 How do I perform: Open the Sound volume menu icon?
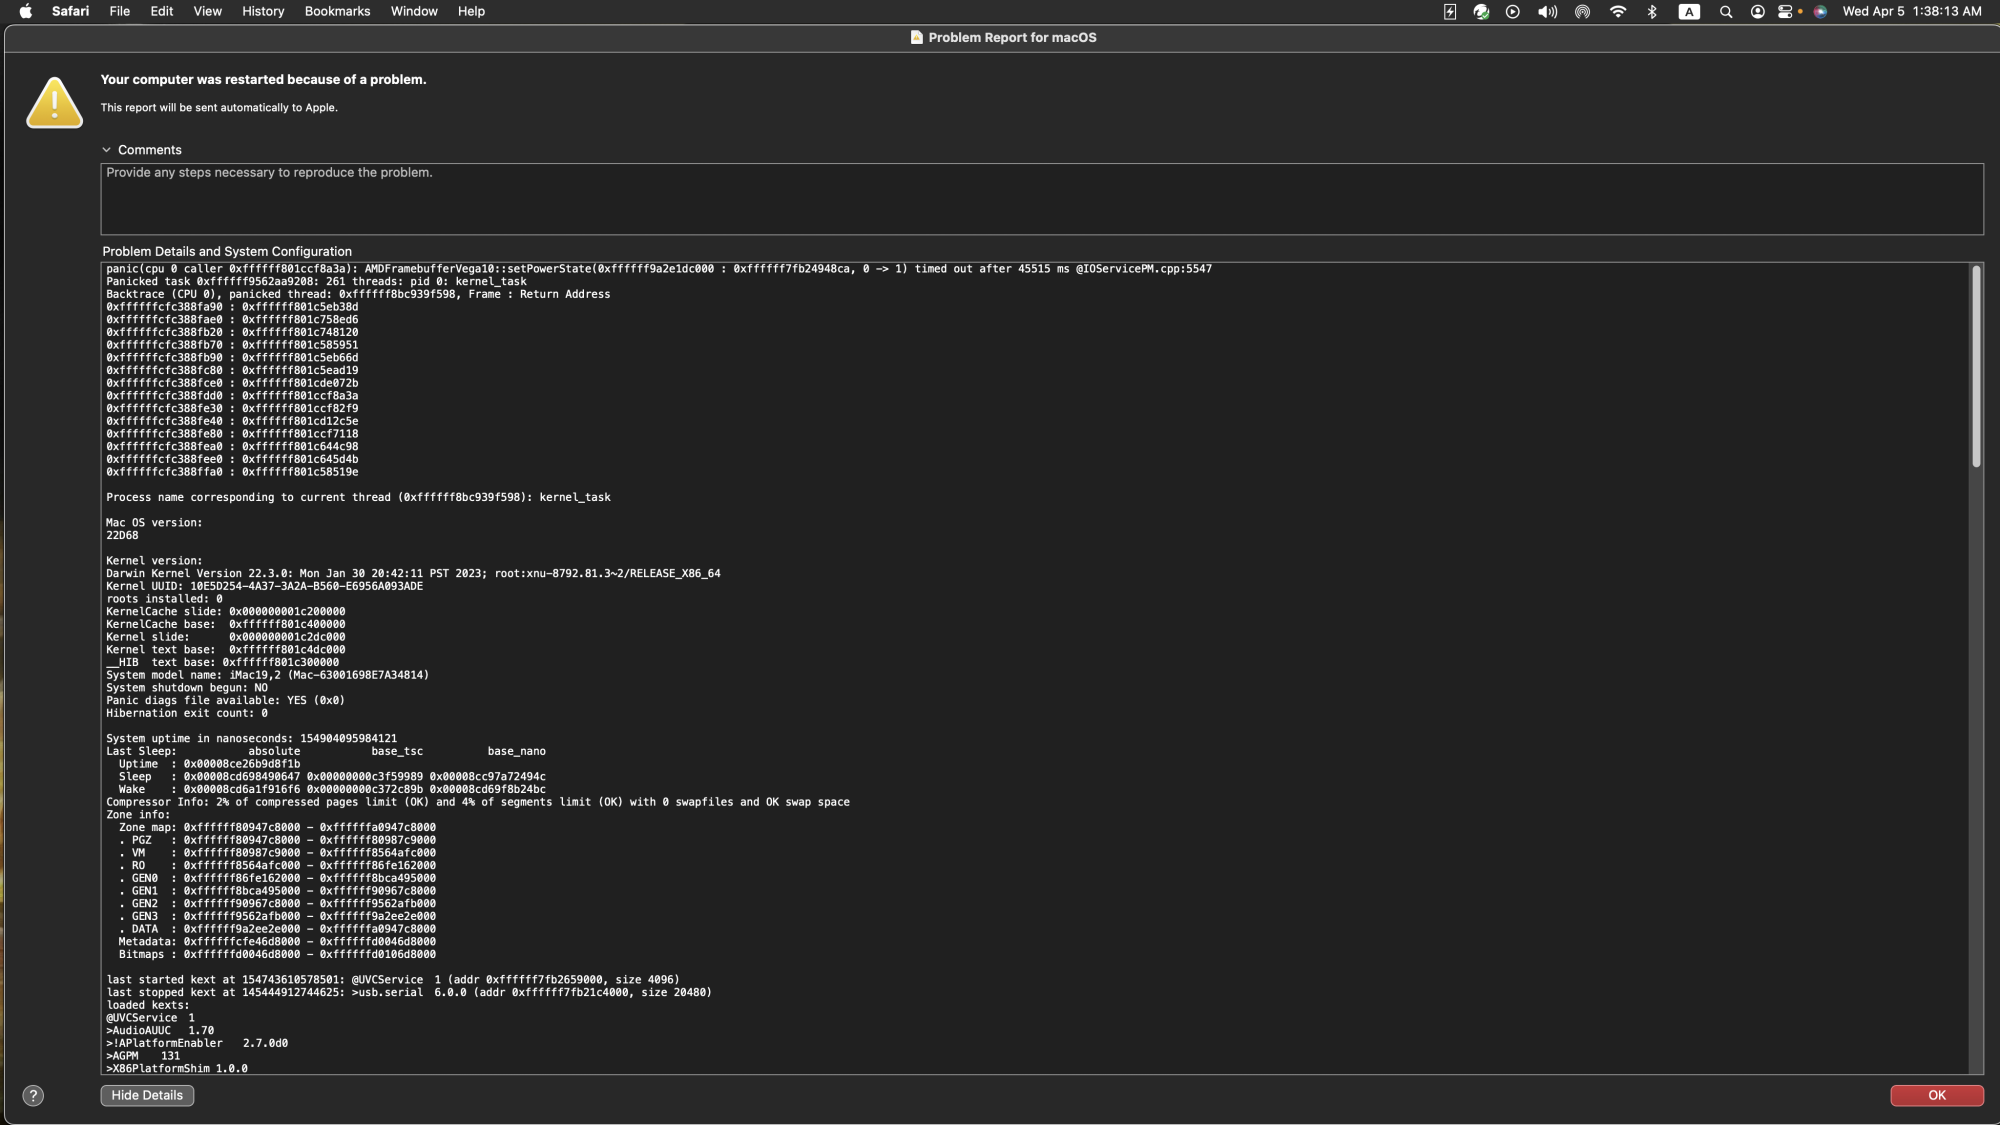point(1547,11)
